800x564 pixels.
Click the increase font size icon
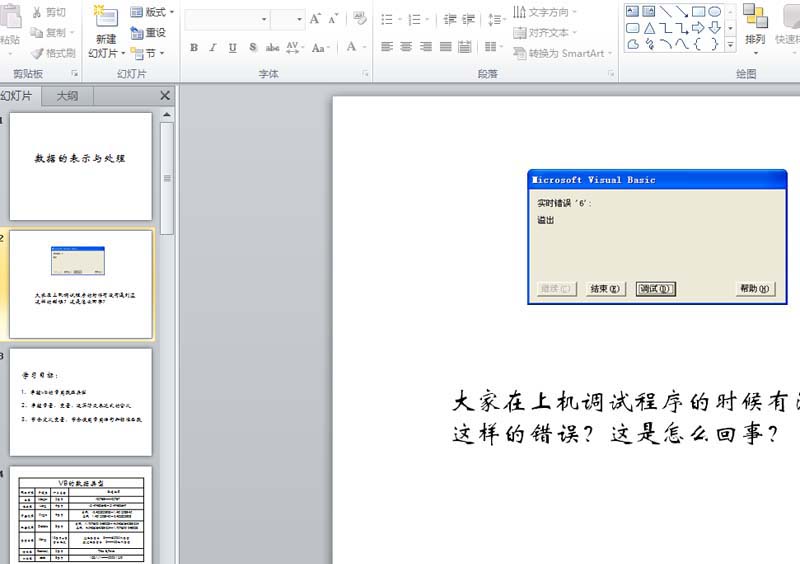click(315, 19)
